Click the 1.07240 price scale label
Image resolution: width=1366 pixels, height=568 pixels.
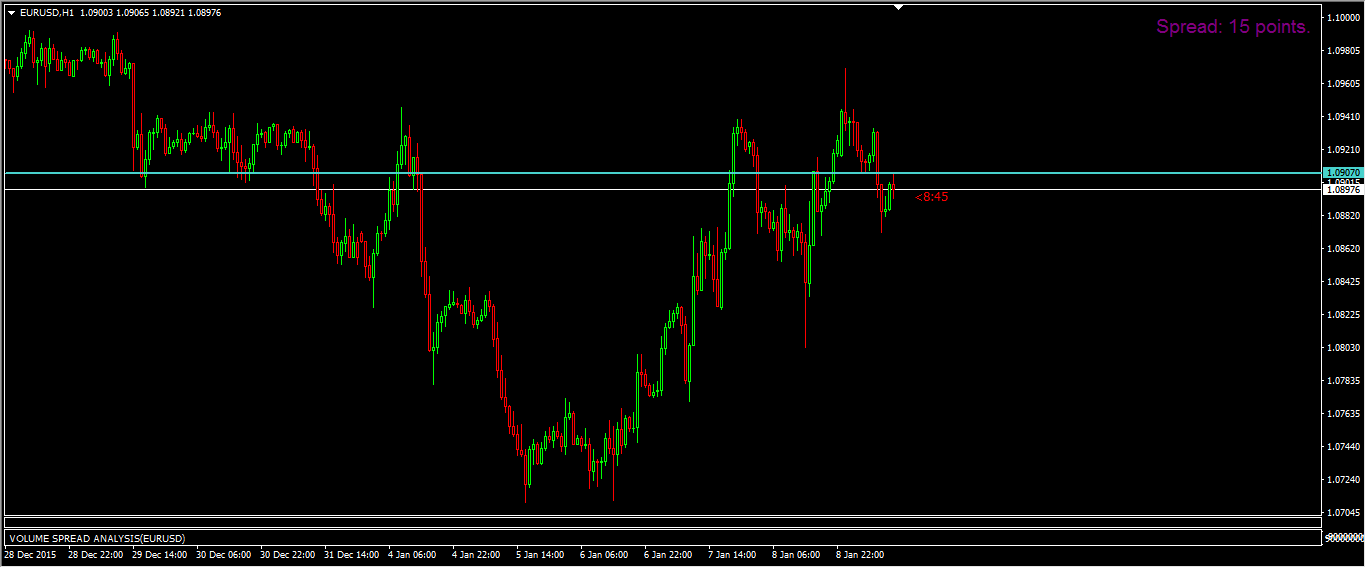pos(1345,479)
